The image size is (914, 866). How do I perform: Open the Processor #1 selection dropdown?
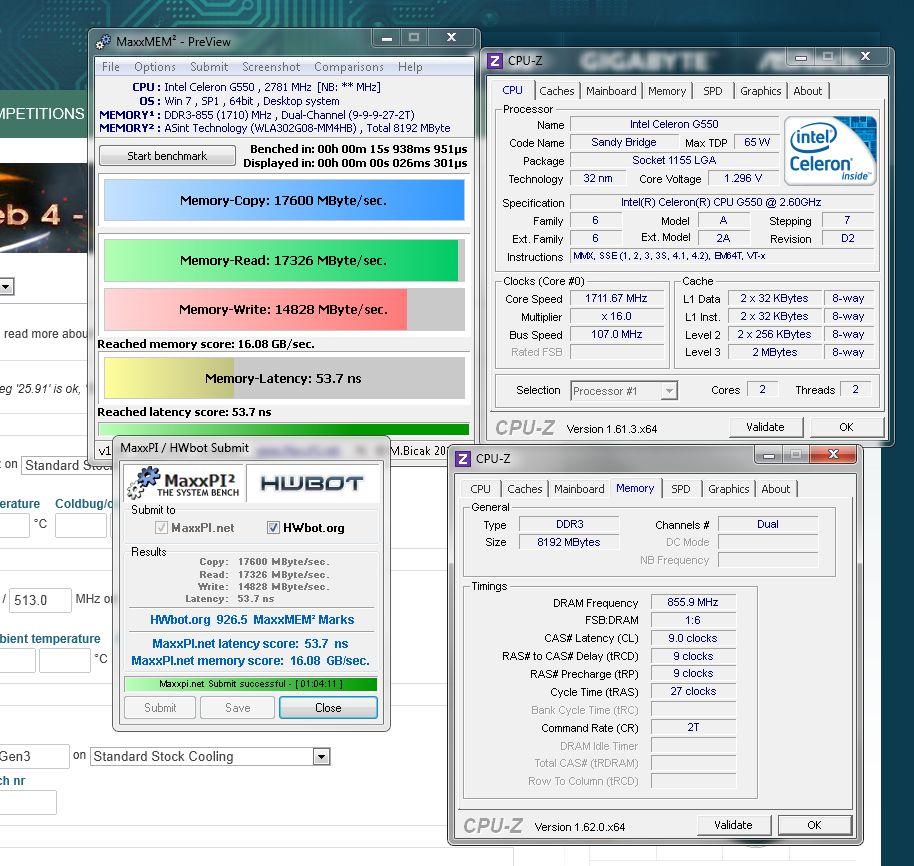point(670,391)
